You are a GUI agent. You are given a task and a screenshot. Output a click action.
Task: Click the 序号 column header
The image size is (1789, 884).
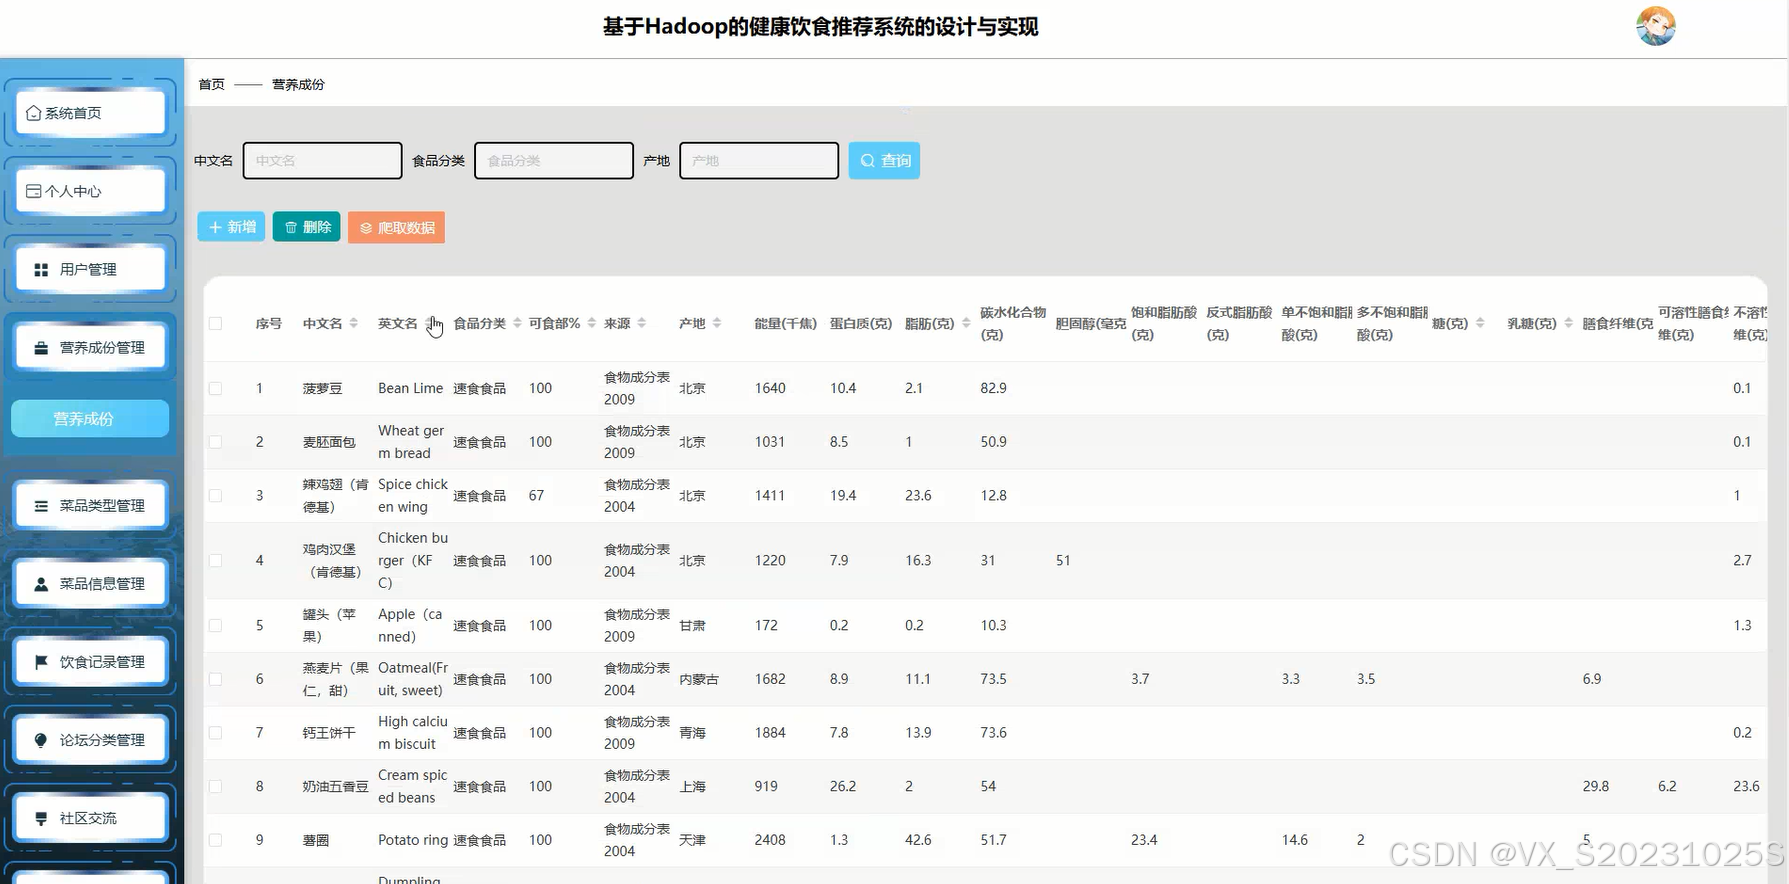[268, 323]
